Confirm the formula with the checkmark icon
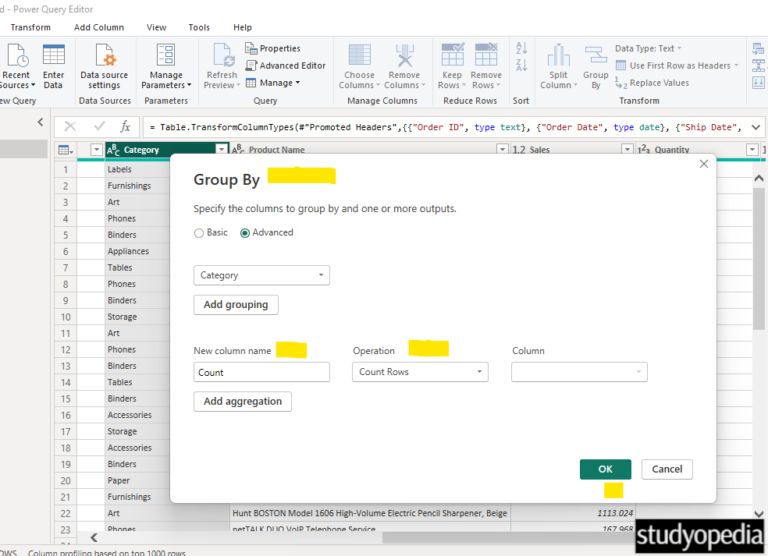Viewport: 768px width, 556px height. (99, 127)
